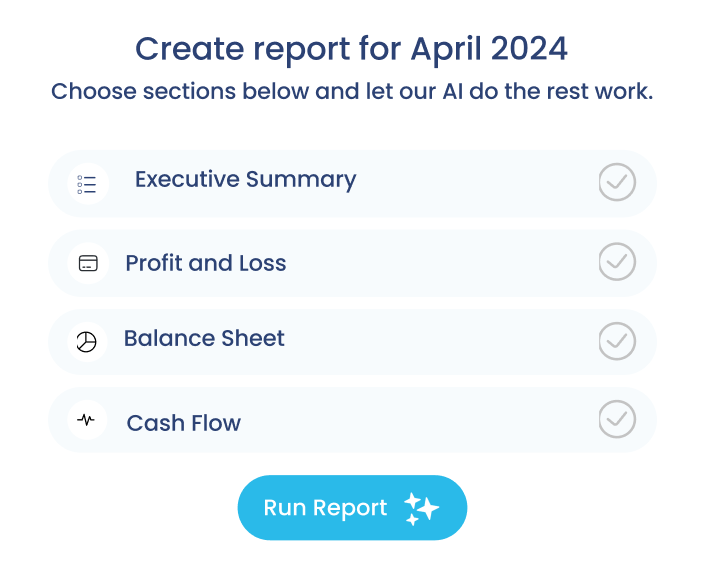Click the sparkle stars icon on Run Report

tap(421, 509)
